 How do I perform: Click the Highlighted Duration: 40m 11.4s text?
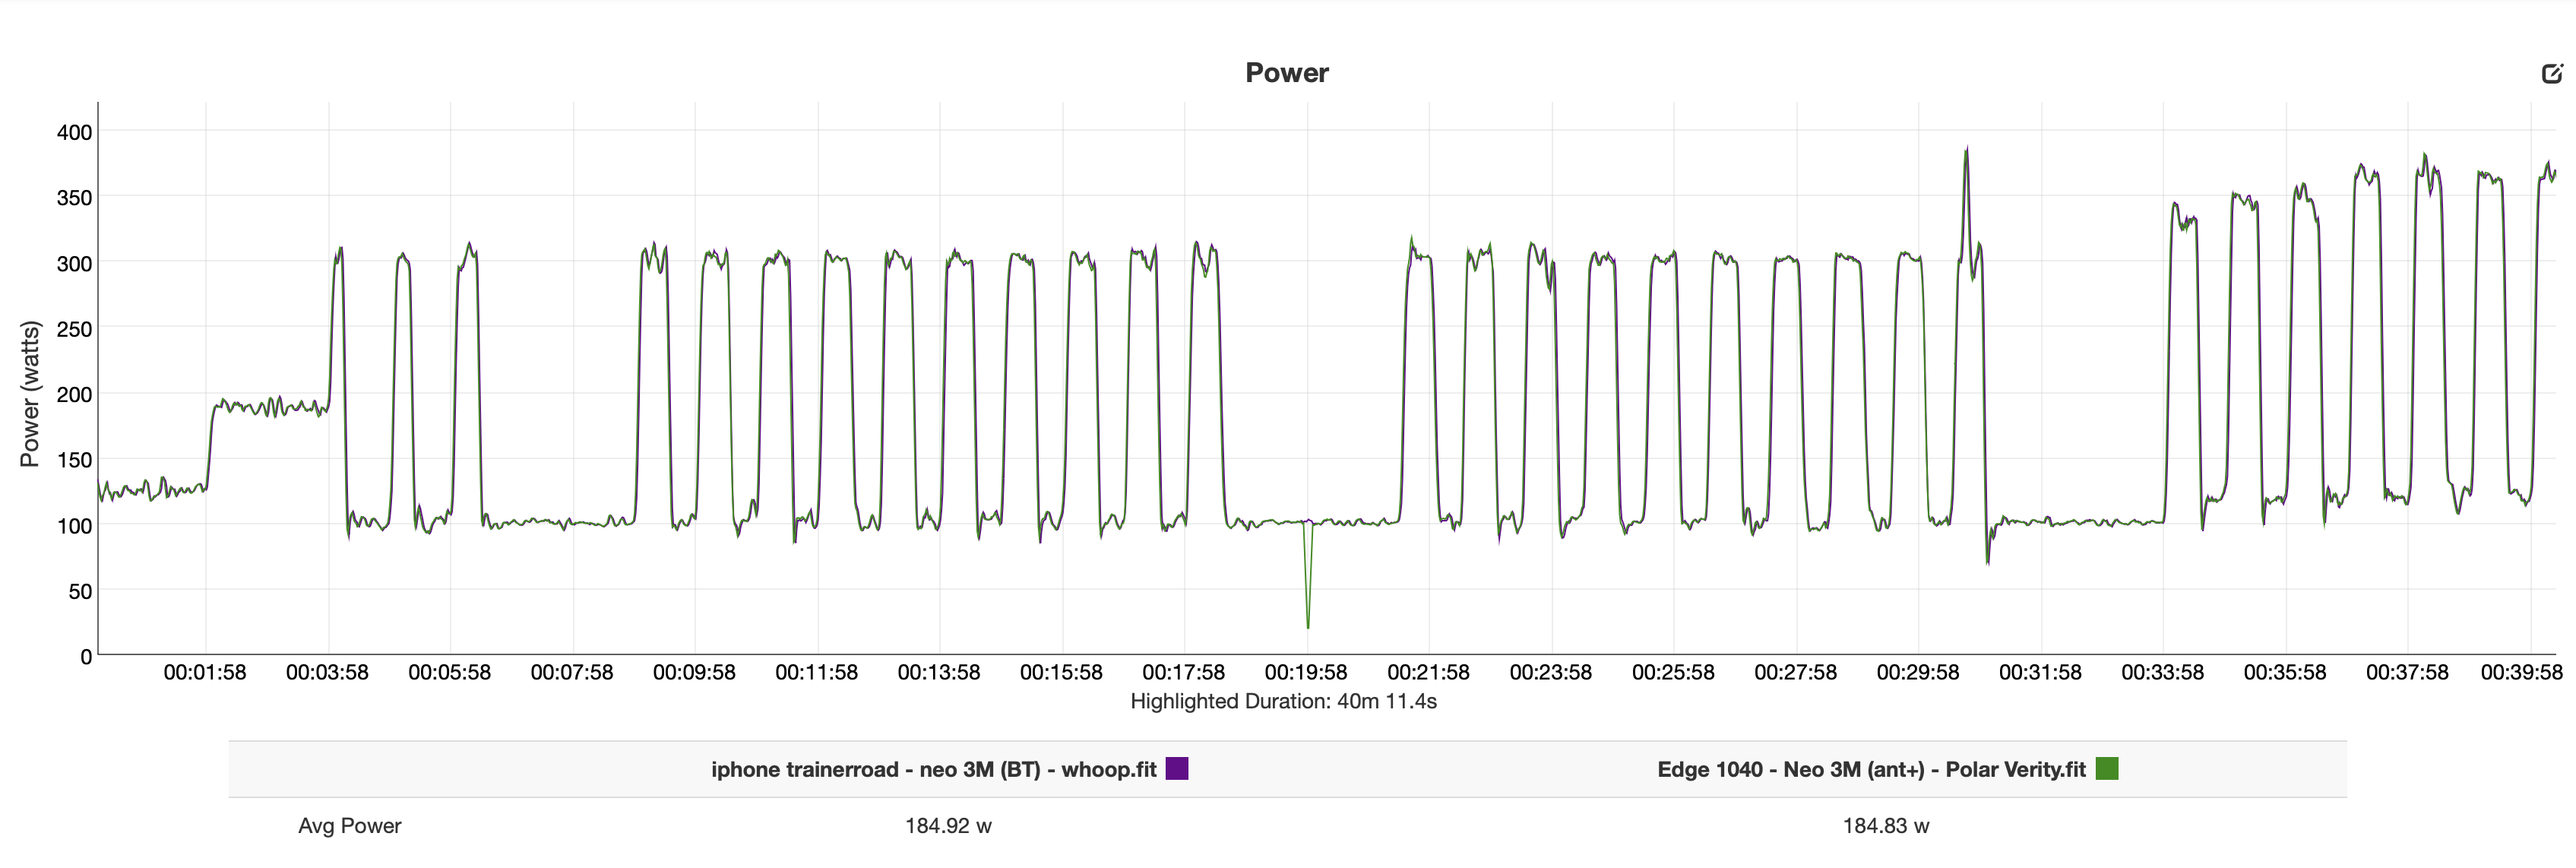1283,702
